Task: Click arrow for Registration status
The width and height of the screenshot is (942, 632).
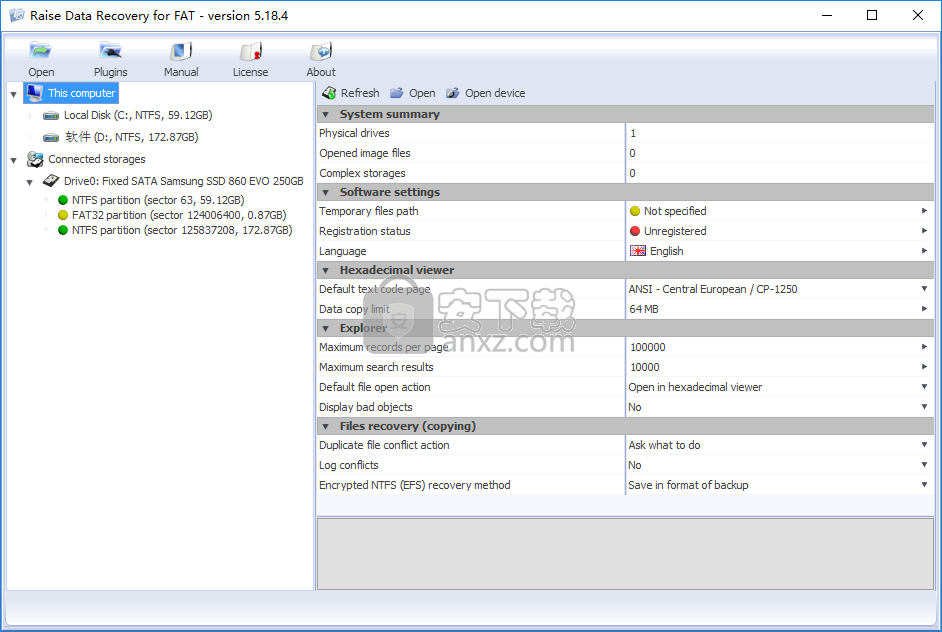Action: [924, 231]
